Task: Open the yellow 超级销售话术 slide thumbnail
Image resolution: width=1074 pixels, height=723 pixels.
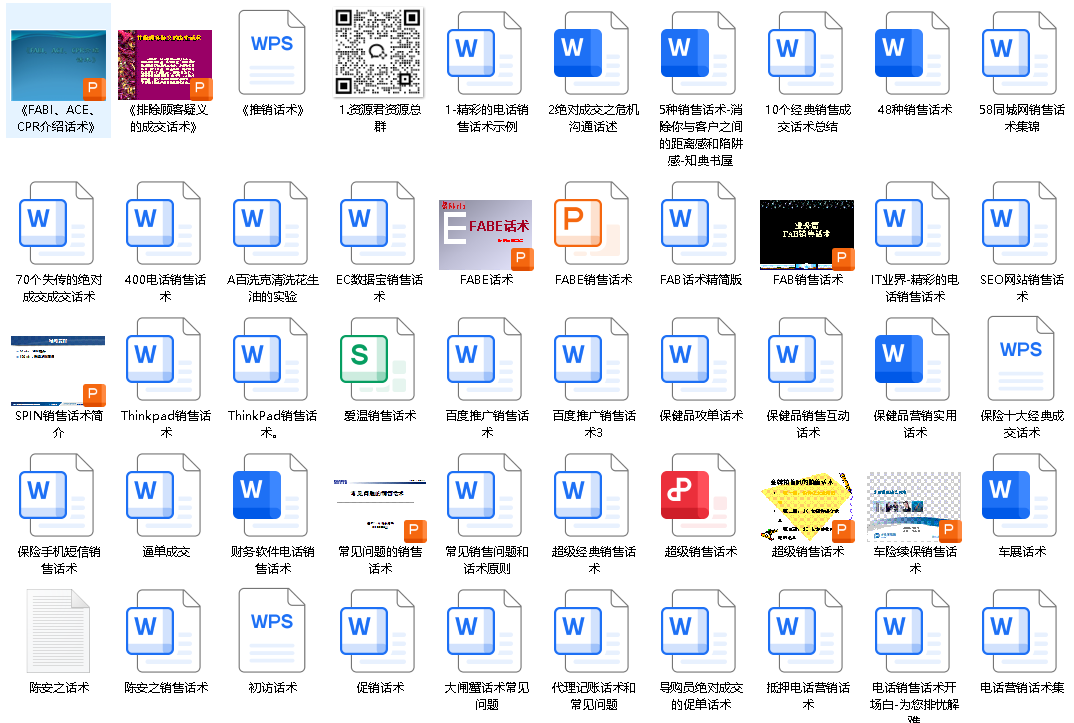Action: [x=806, y=507]
